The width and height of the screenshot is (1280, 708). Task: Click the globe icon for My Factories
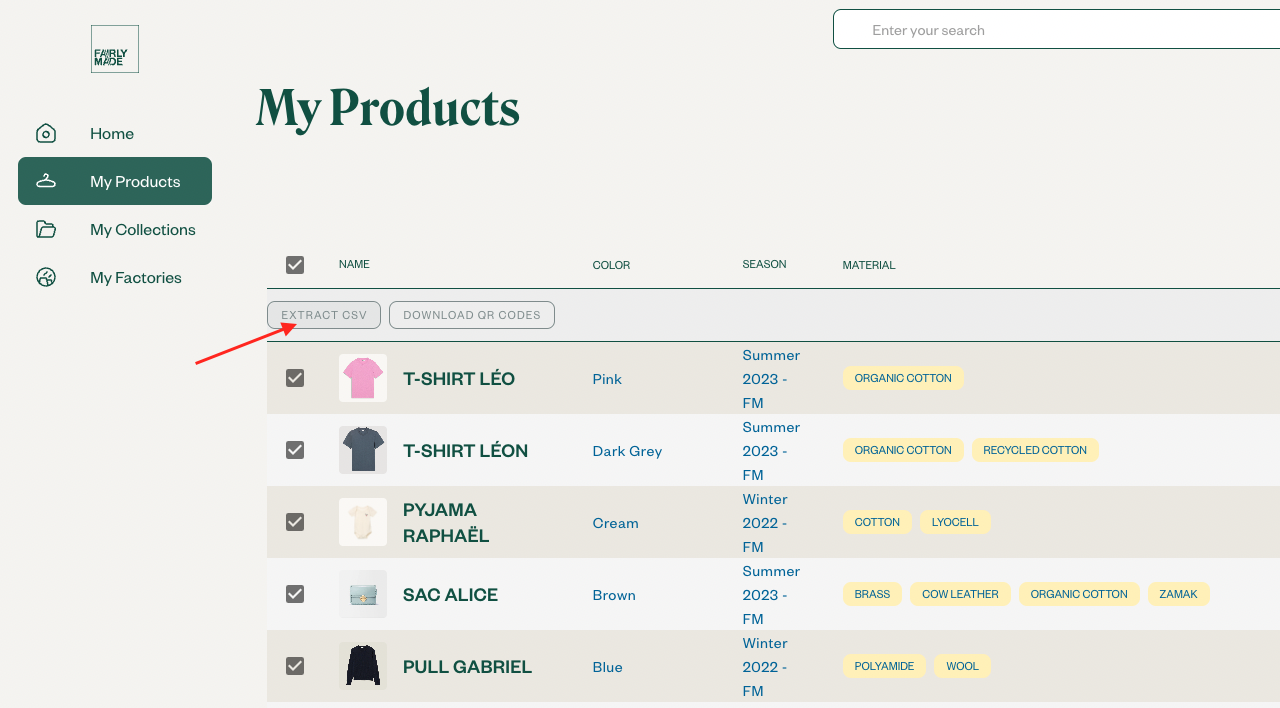click(46, 277)
